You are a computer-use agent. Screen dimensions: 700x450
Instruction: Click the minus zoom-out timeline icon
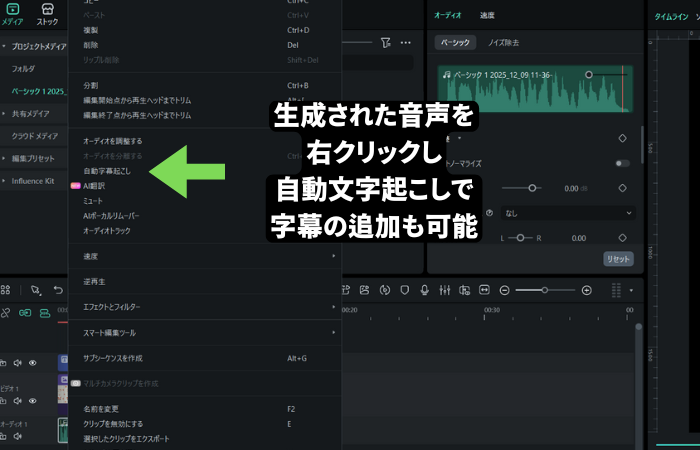click(x=504, y=291)
